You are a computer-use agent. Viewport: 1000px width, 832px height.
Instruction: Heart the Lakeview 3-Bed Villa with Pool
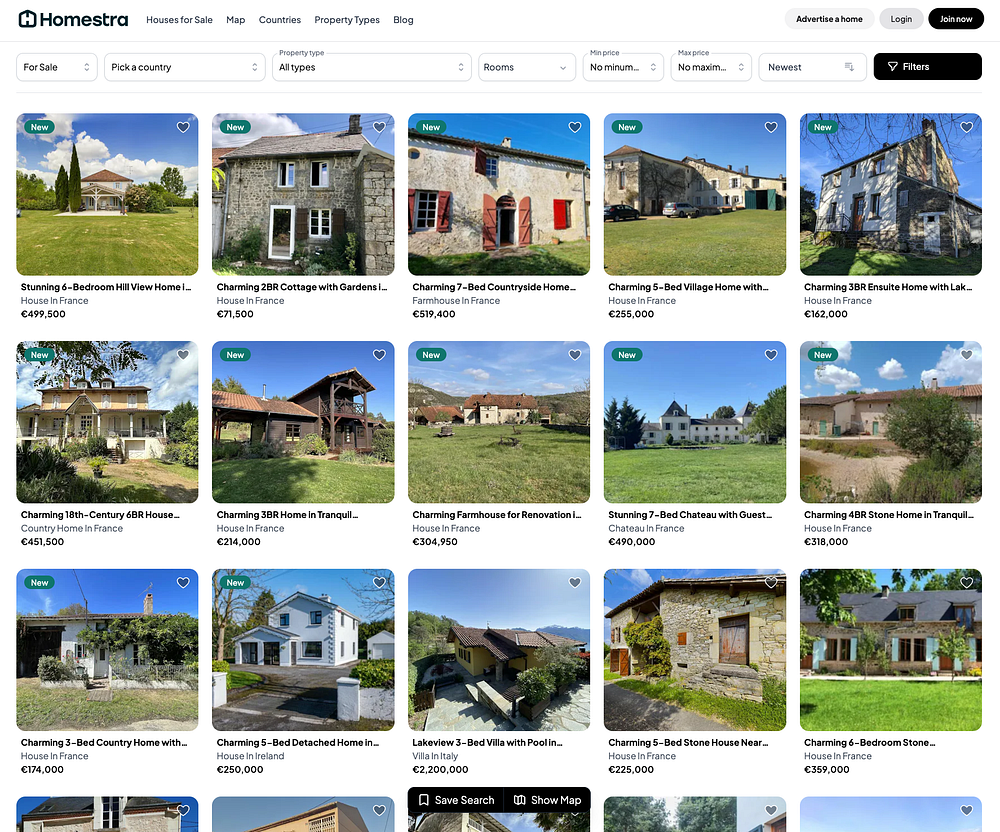[x=575, y=582]
